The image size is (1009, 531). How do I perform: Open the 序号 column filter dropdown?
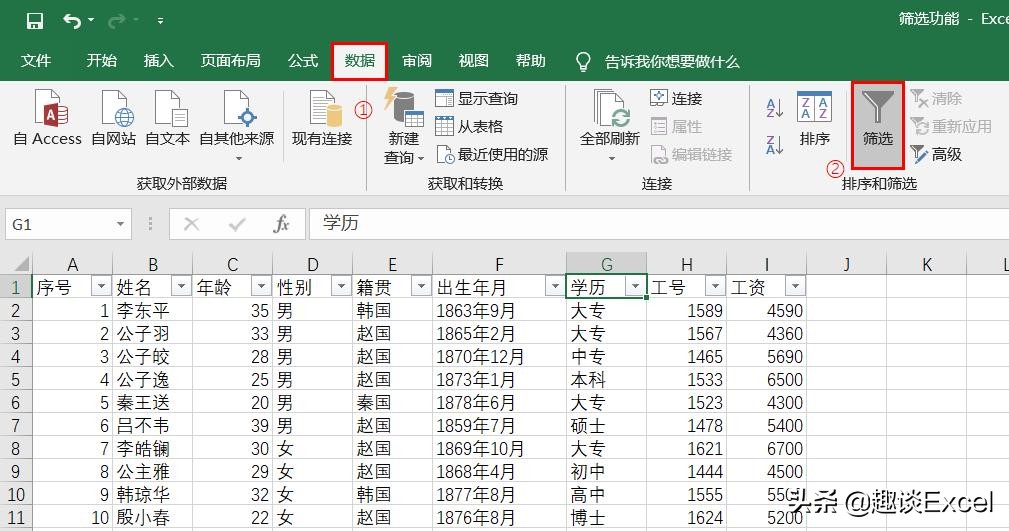[x=101, y=286]
